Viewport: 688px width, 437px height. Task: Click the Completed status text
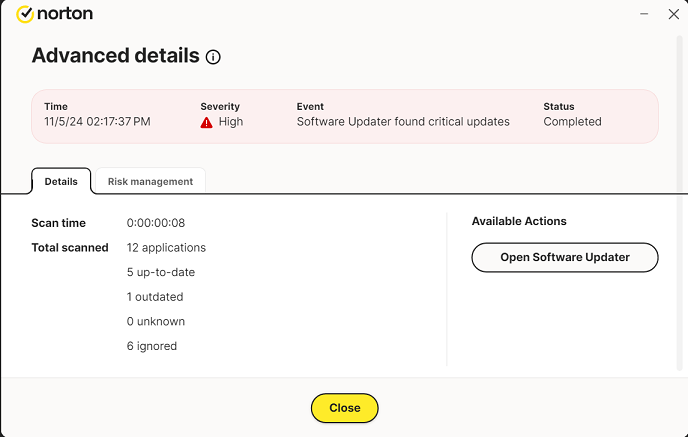[x=572, y=122]
